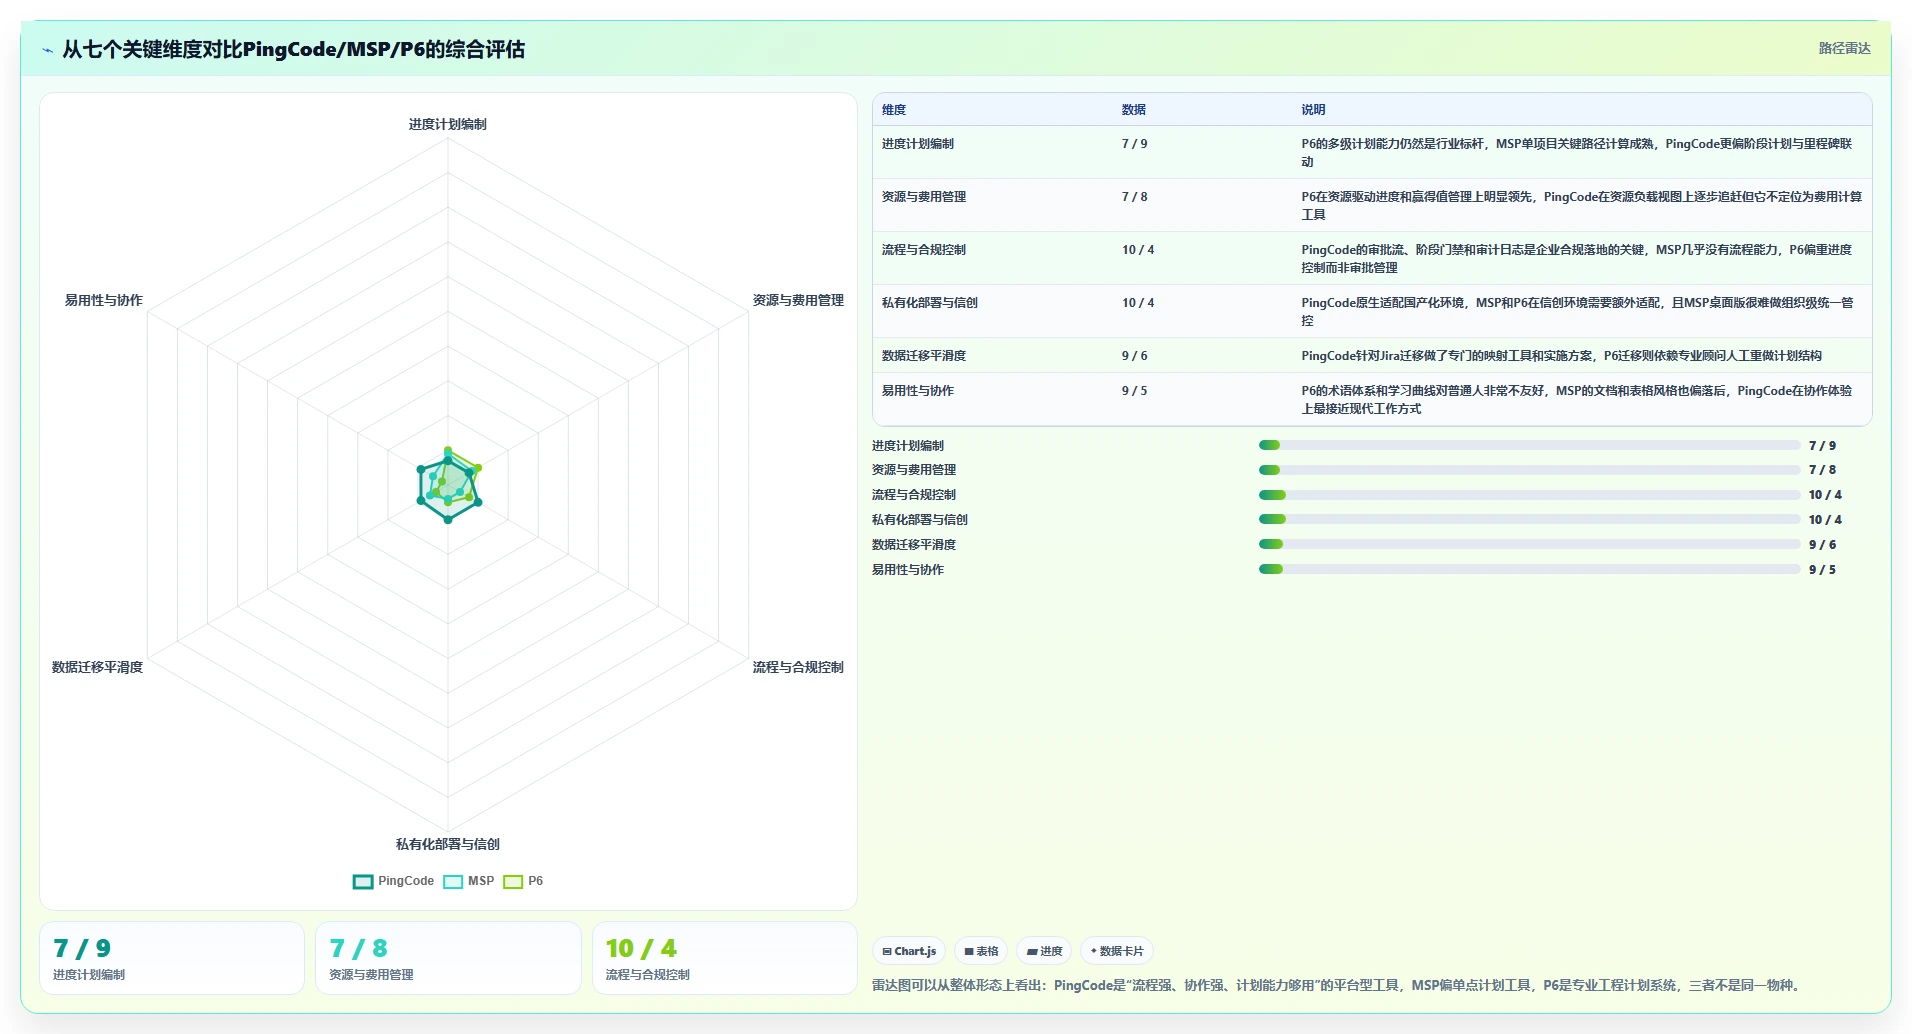Click the page title 从七个关键维度对比PingCode/MSP/P6的综合评估

tap(293, 50)
